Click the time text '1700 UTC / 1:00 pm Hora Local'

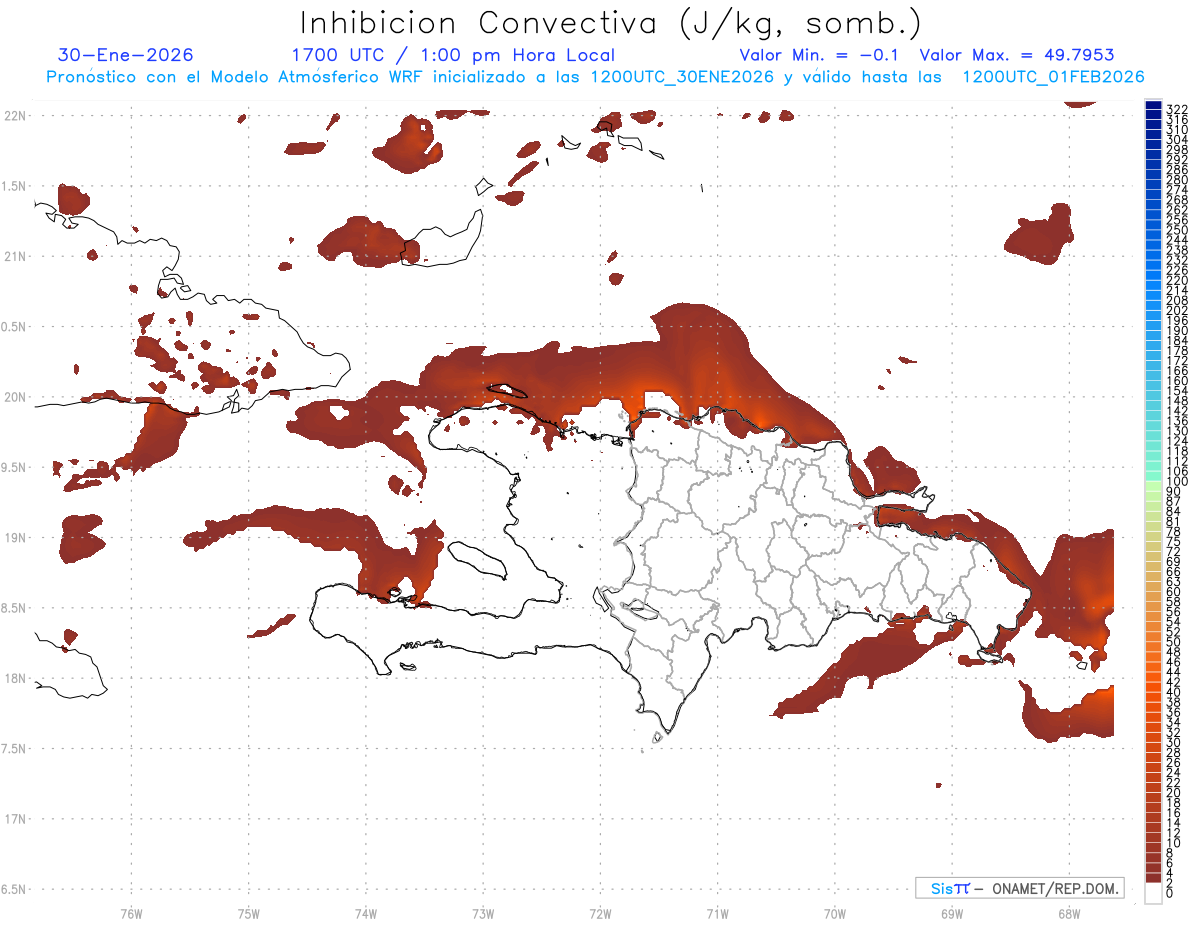(453, 55)
